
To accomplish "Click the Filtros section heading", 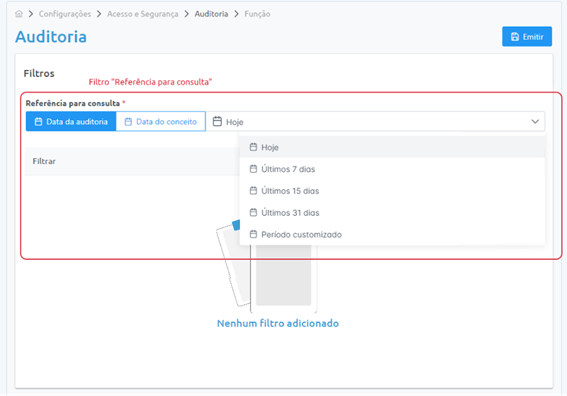I will click(x=39, y=73).
